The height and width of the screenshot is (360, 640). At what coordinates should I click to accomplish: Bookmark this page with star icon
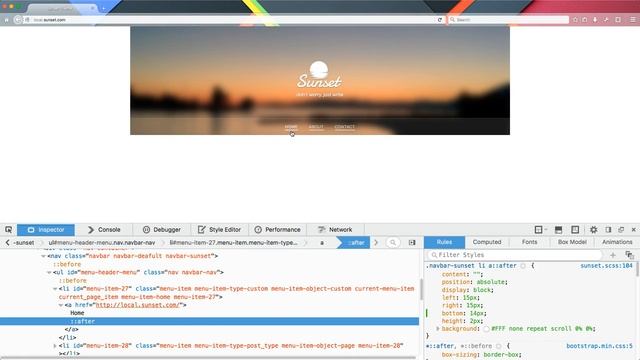click(575, 20)
